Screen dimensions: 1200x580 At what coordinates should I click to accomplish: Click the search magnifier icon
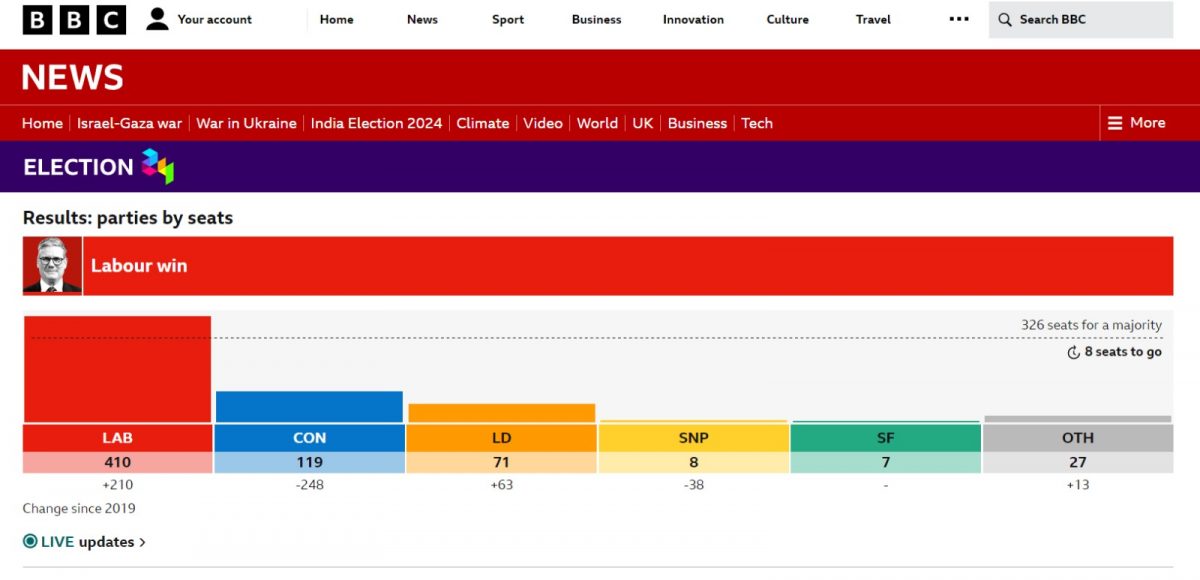[1003, 19]
